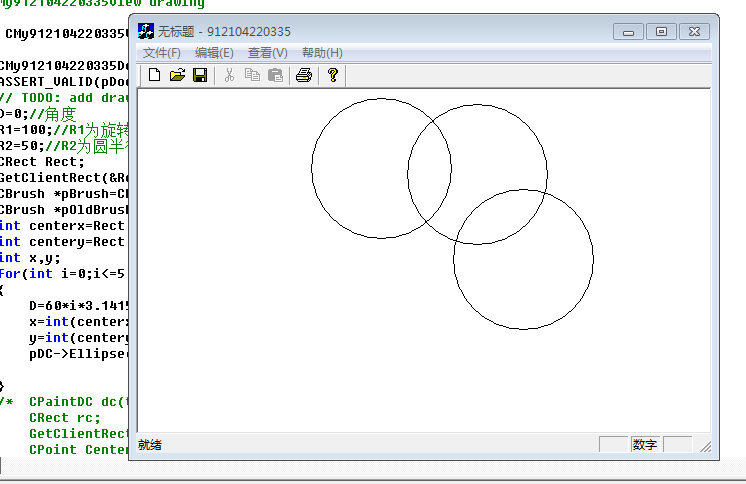Click the 'D=60*i*3.141' code line
This screenshot has height=484, width=746.
[79, 306]
